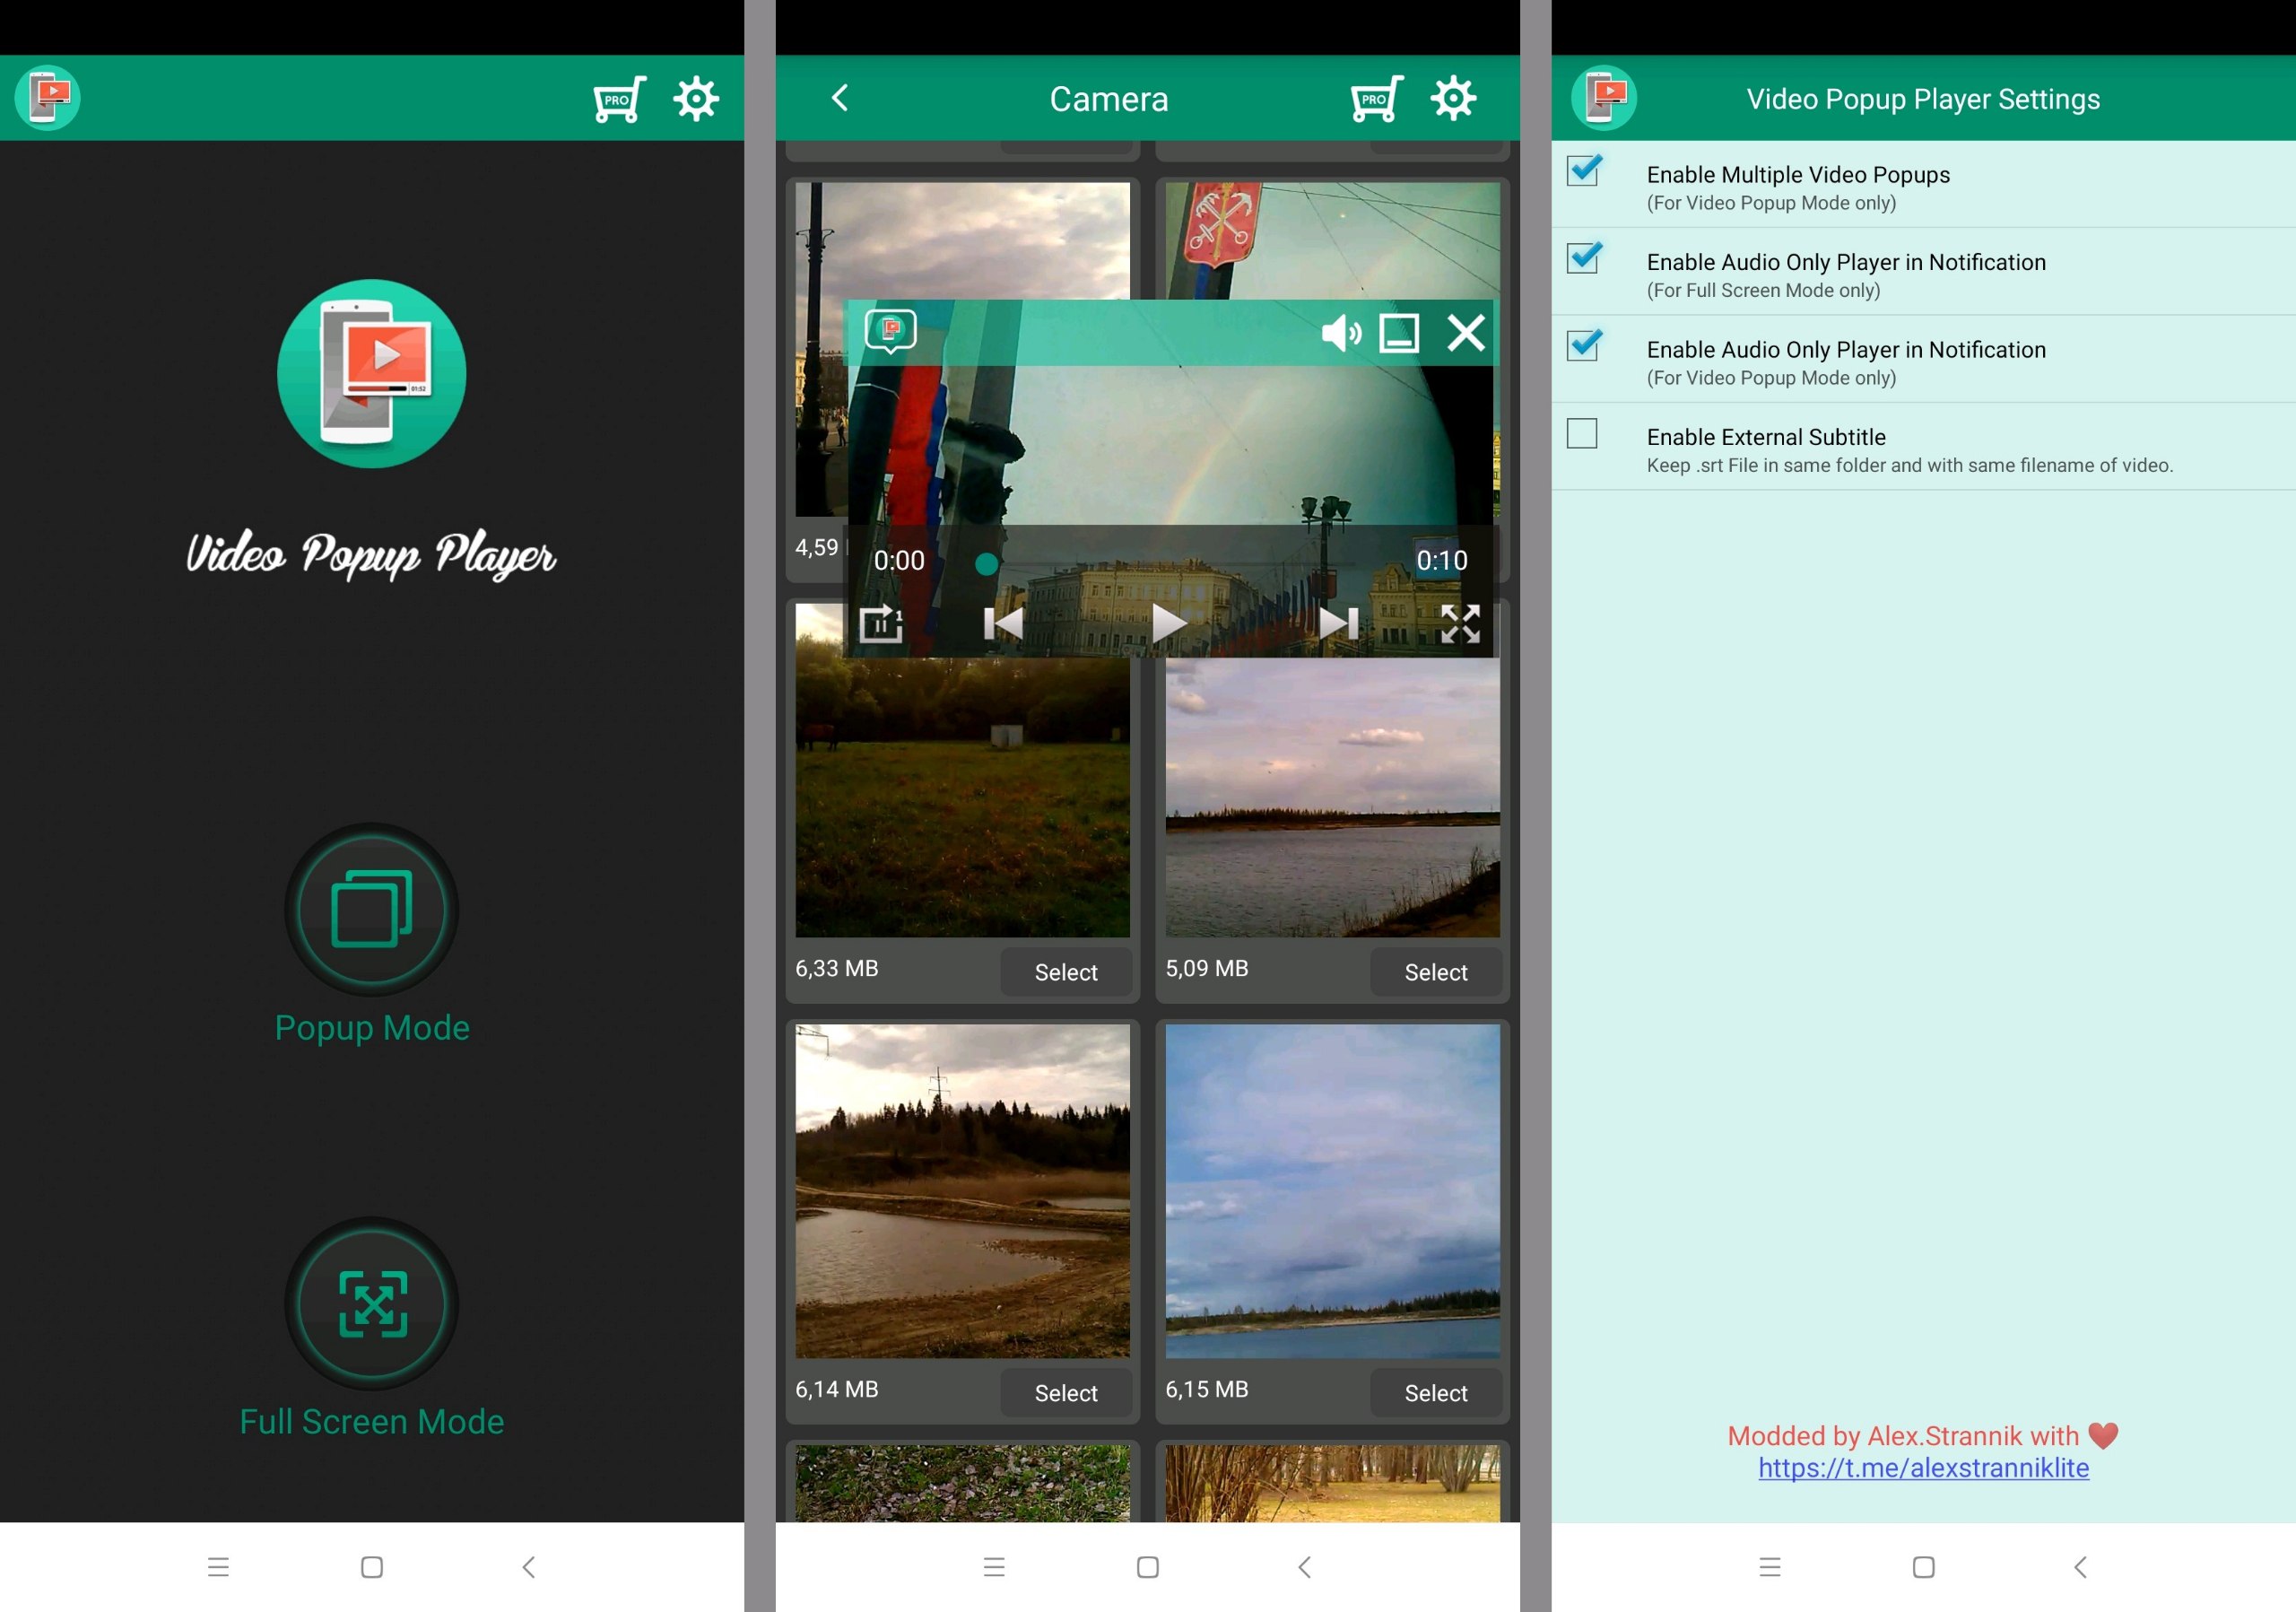
Task: Select the 6,14 MB video
Action: [x=1066, y=1393]
